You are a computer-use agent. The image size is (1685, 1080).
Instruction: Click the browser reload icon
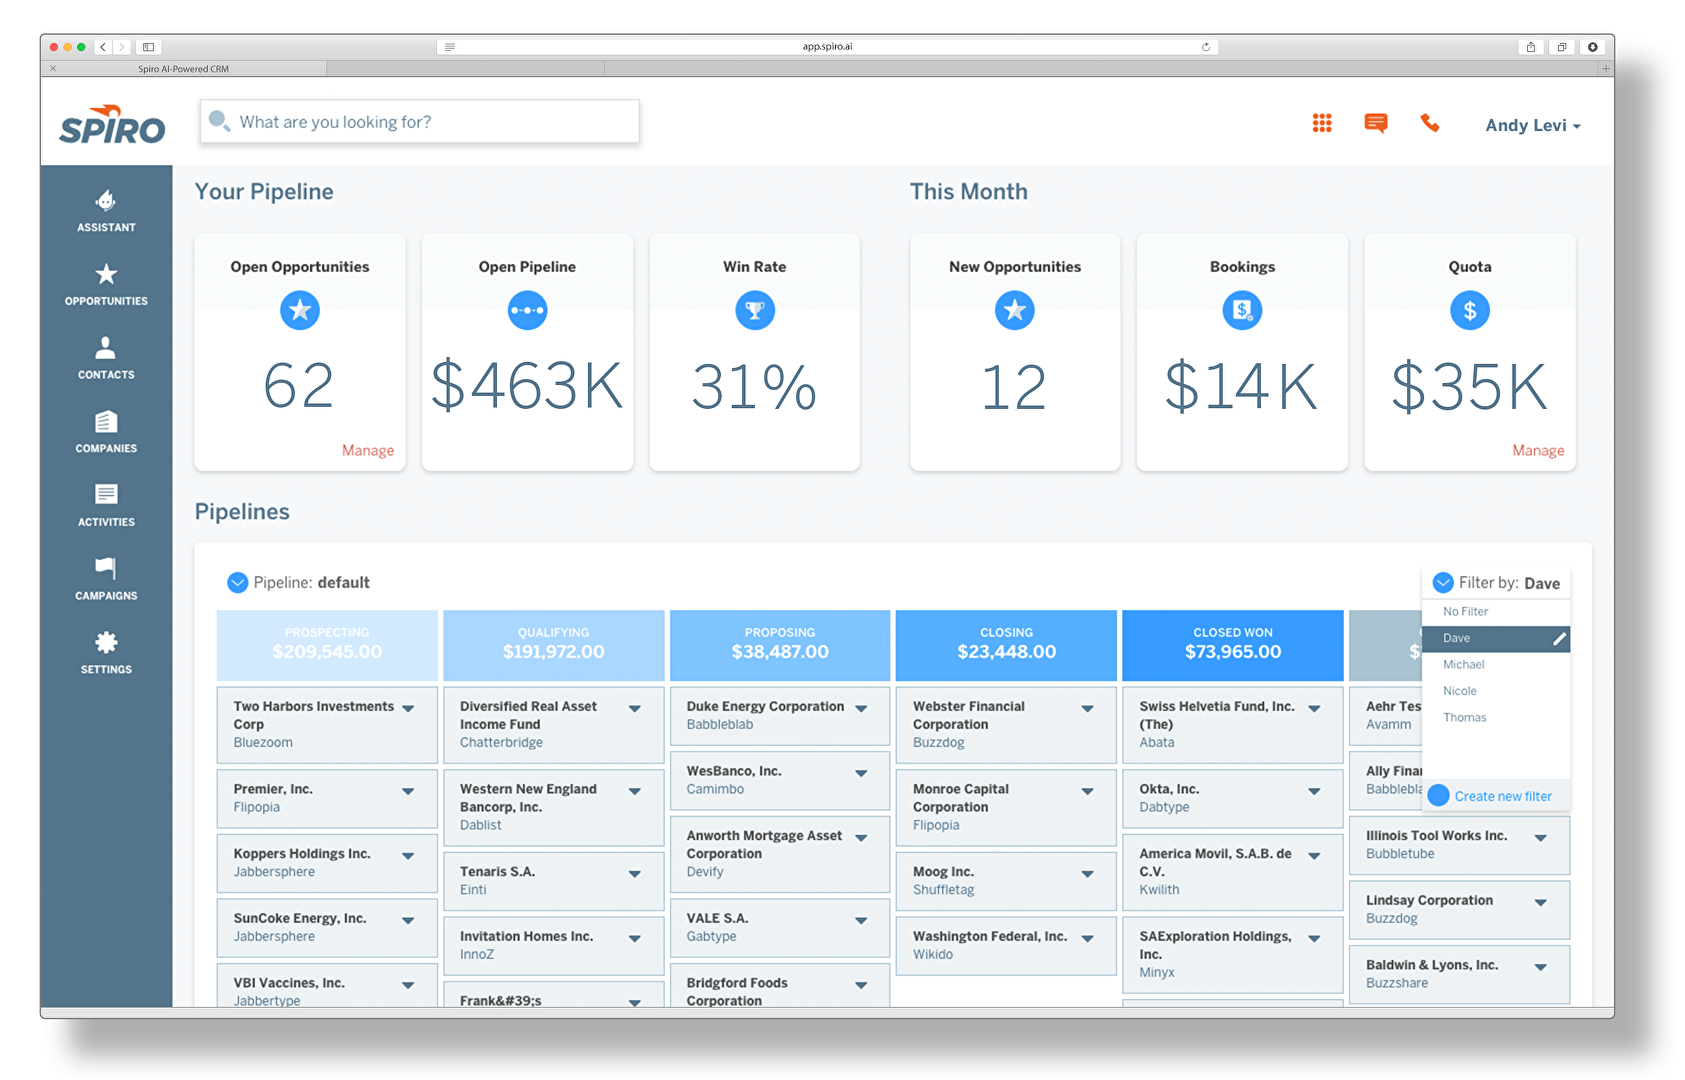tap(1206, 47)
